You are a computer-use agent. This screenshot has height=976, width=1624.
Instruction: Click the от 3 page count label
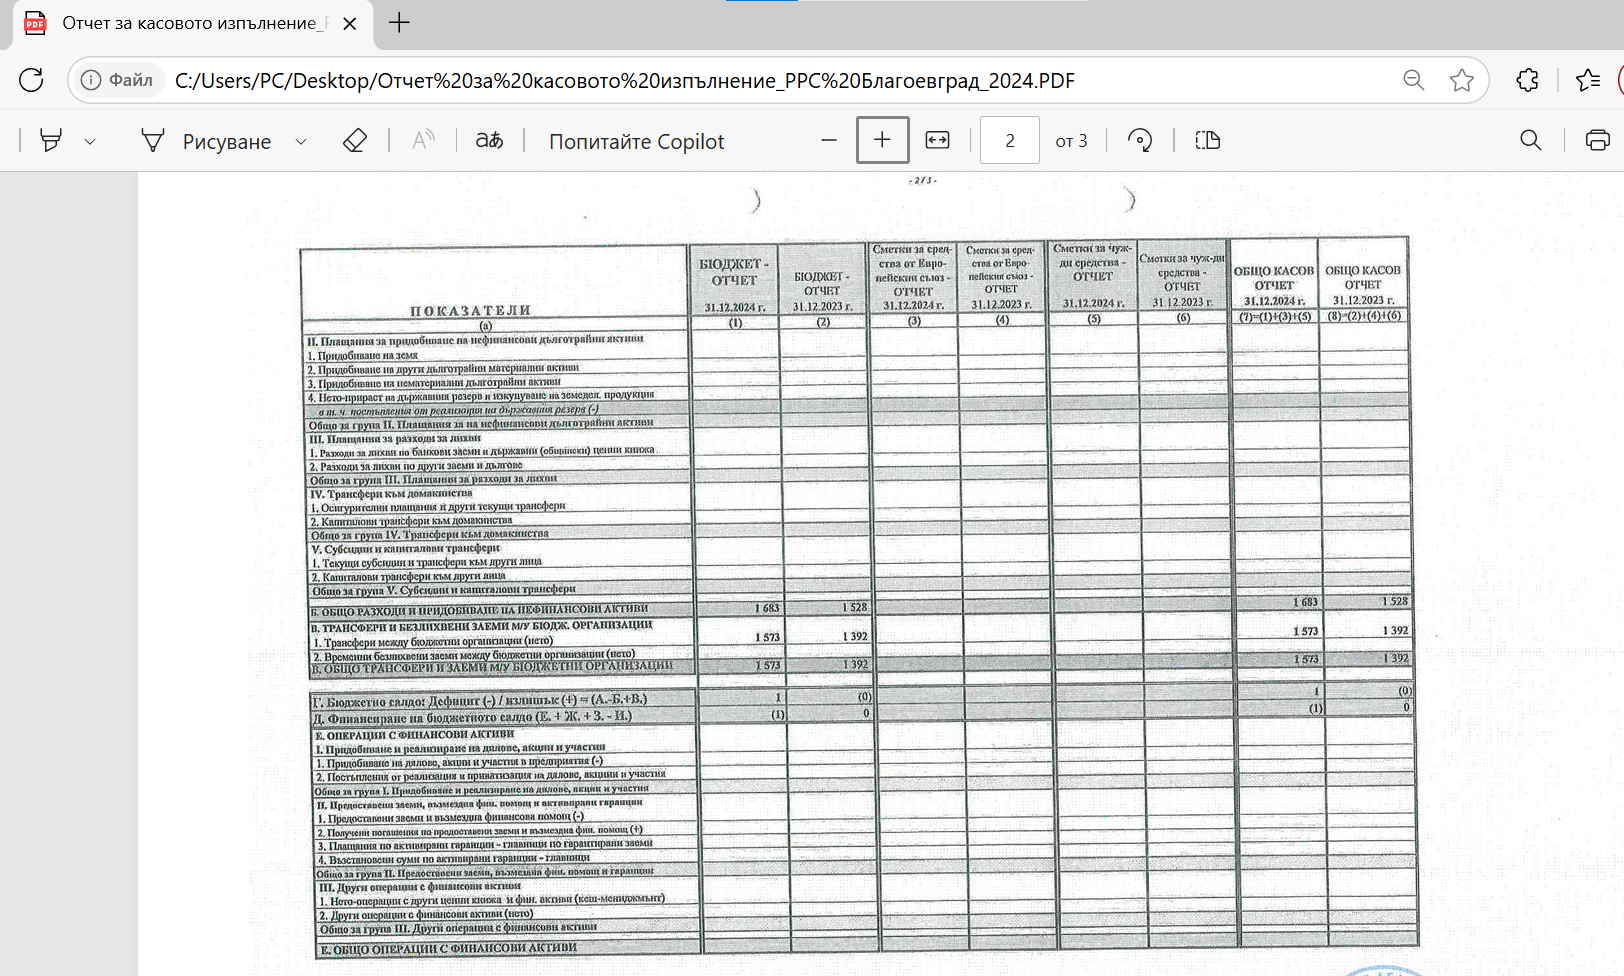pos(1071,142)
